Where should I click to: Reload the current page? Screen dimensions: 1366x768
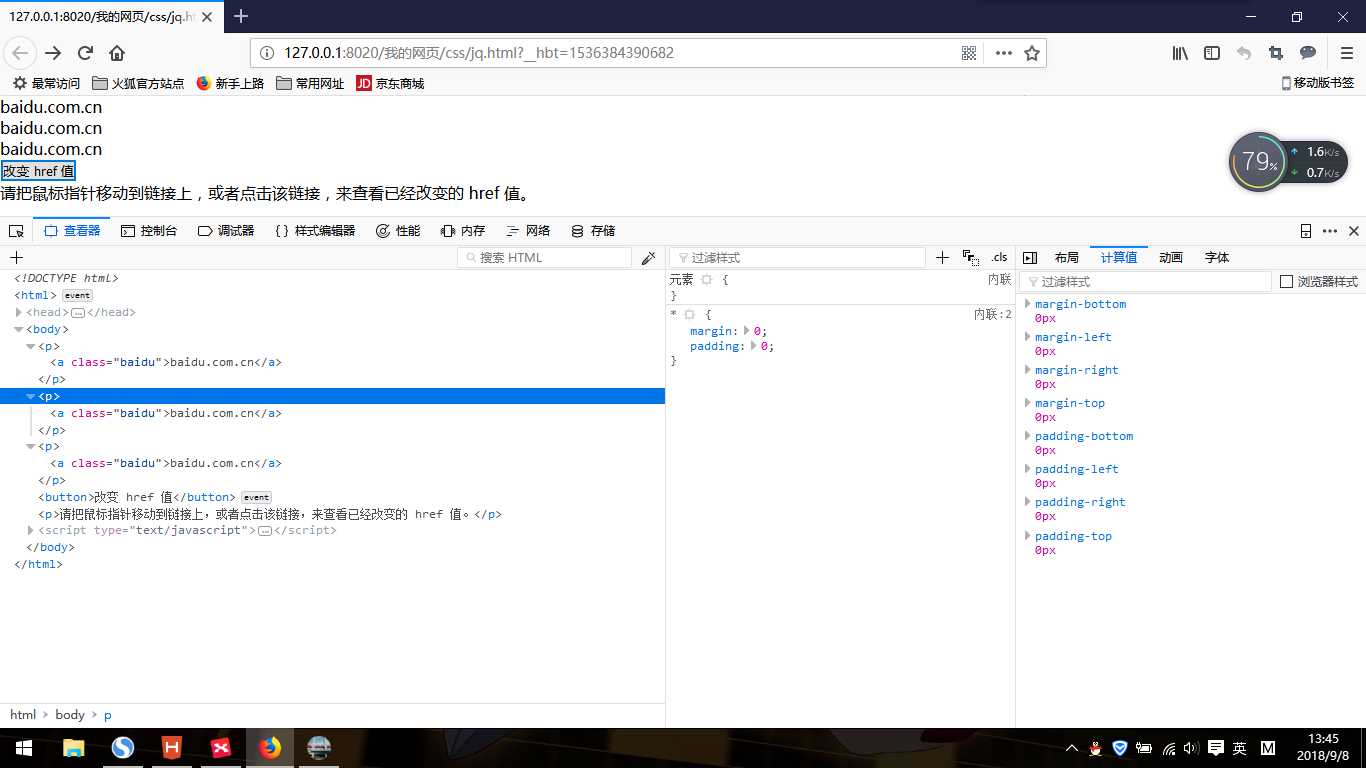click(x=85, y=53)
